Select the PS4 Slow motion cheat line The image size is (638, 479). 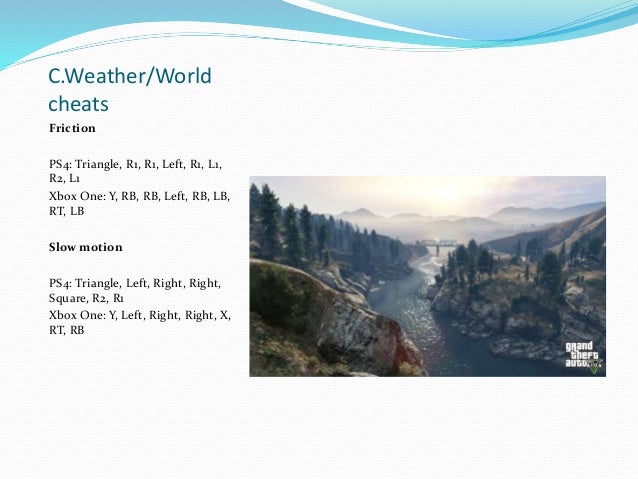[x=135, y=290]
